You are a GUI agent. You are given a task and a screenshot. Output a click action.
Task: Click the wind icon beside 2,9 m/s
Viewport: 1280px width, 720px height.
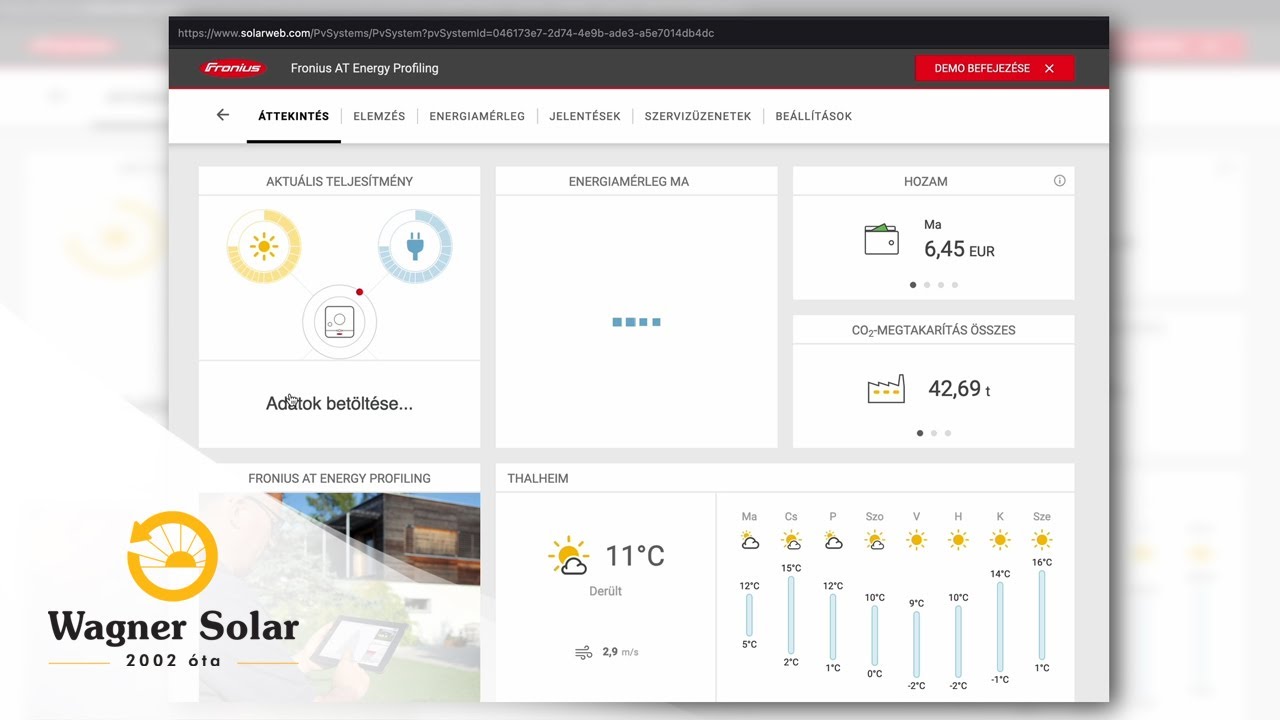point(583,653)
